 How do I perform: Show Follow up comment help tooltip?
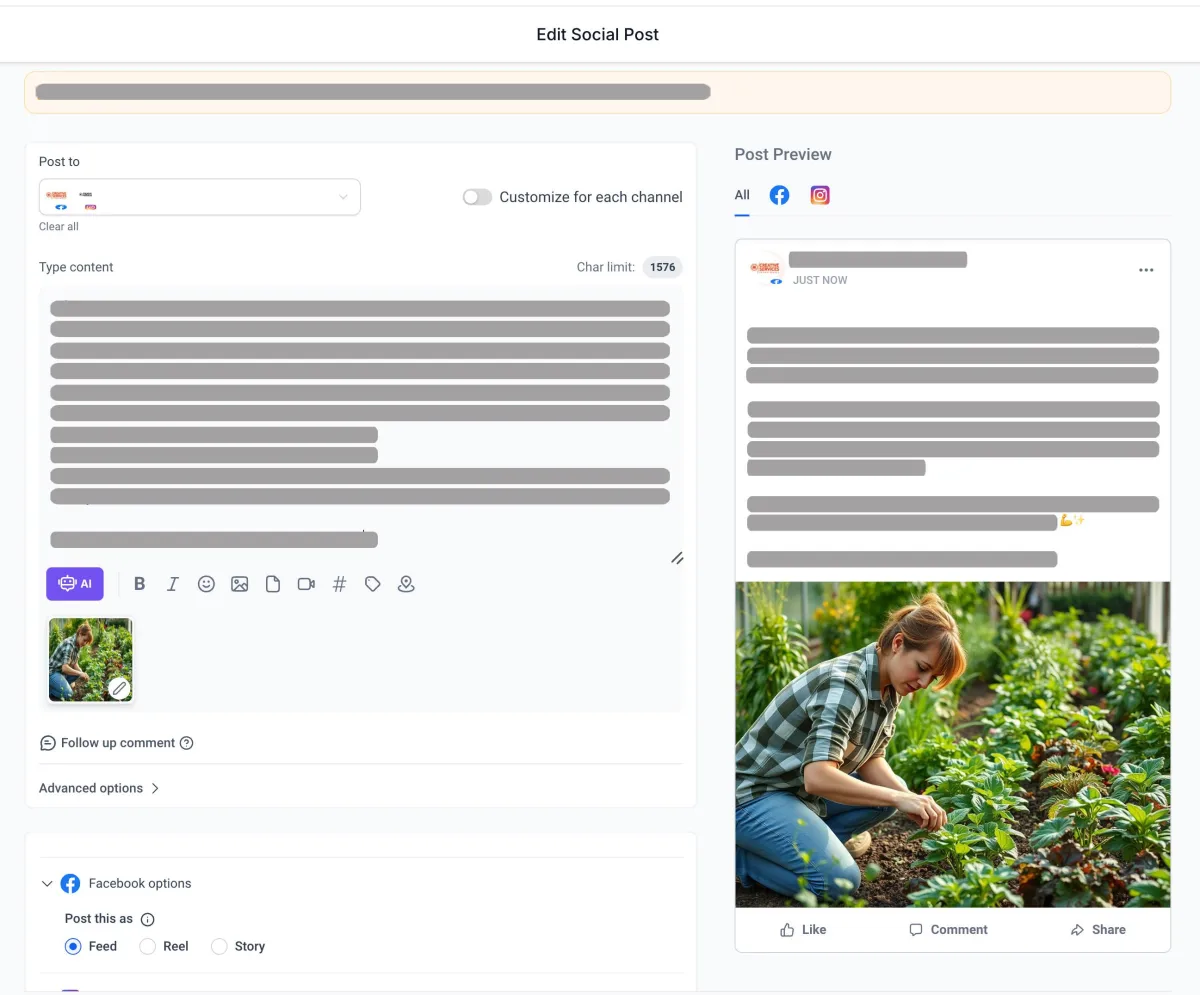186,743
